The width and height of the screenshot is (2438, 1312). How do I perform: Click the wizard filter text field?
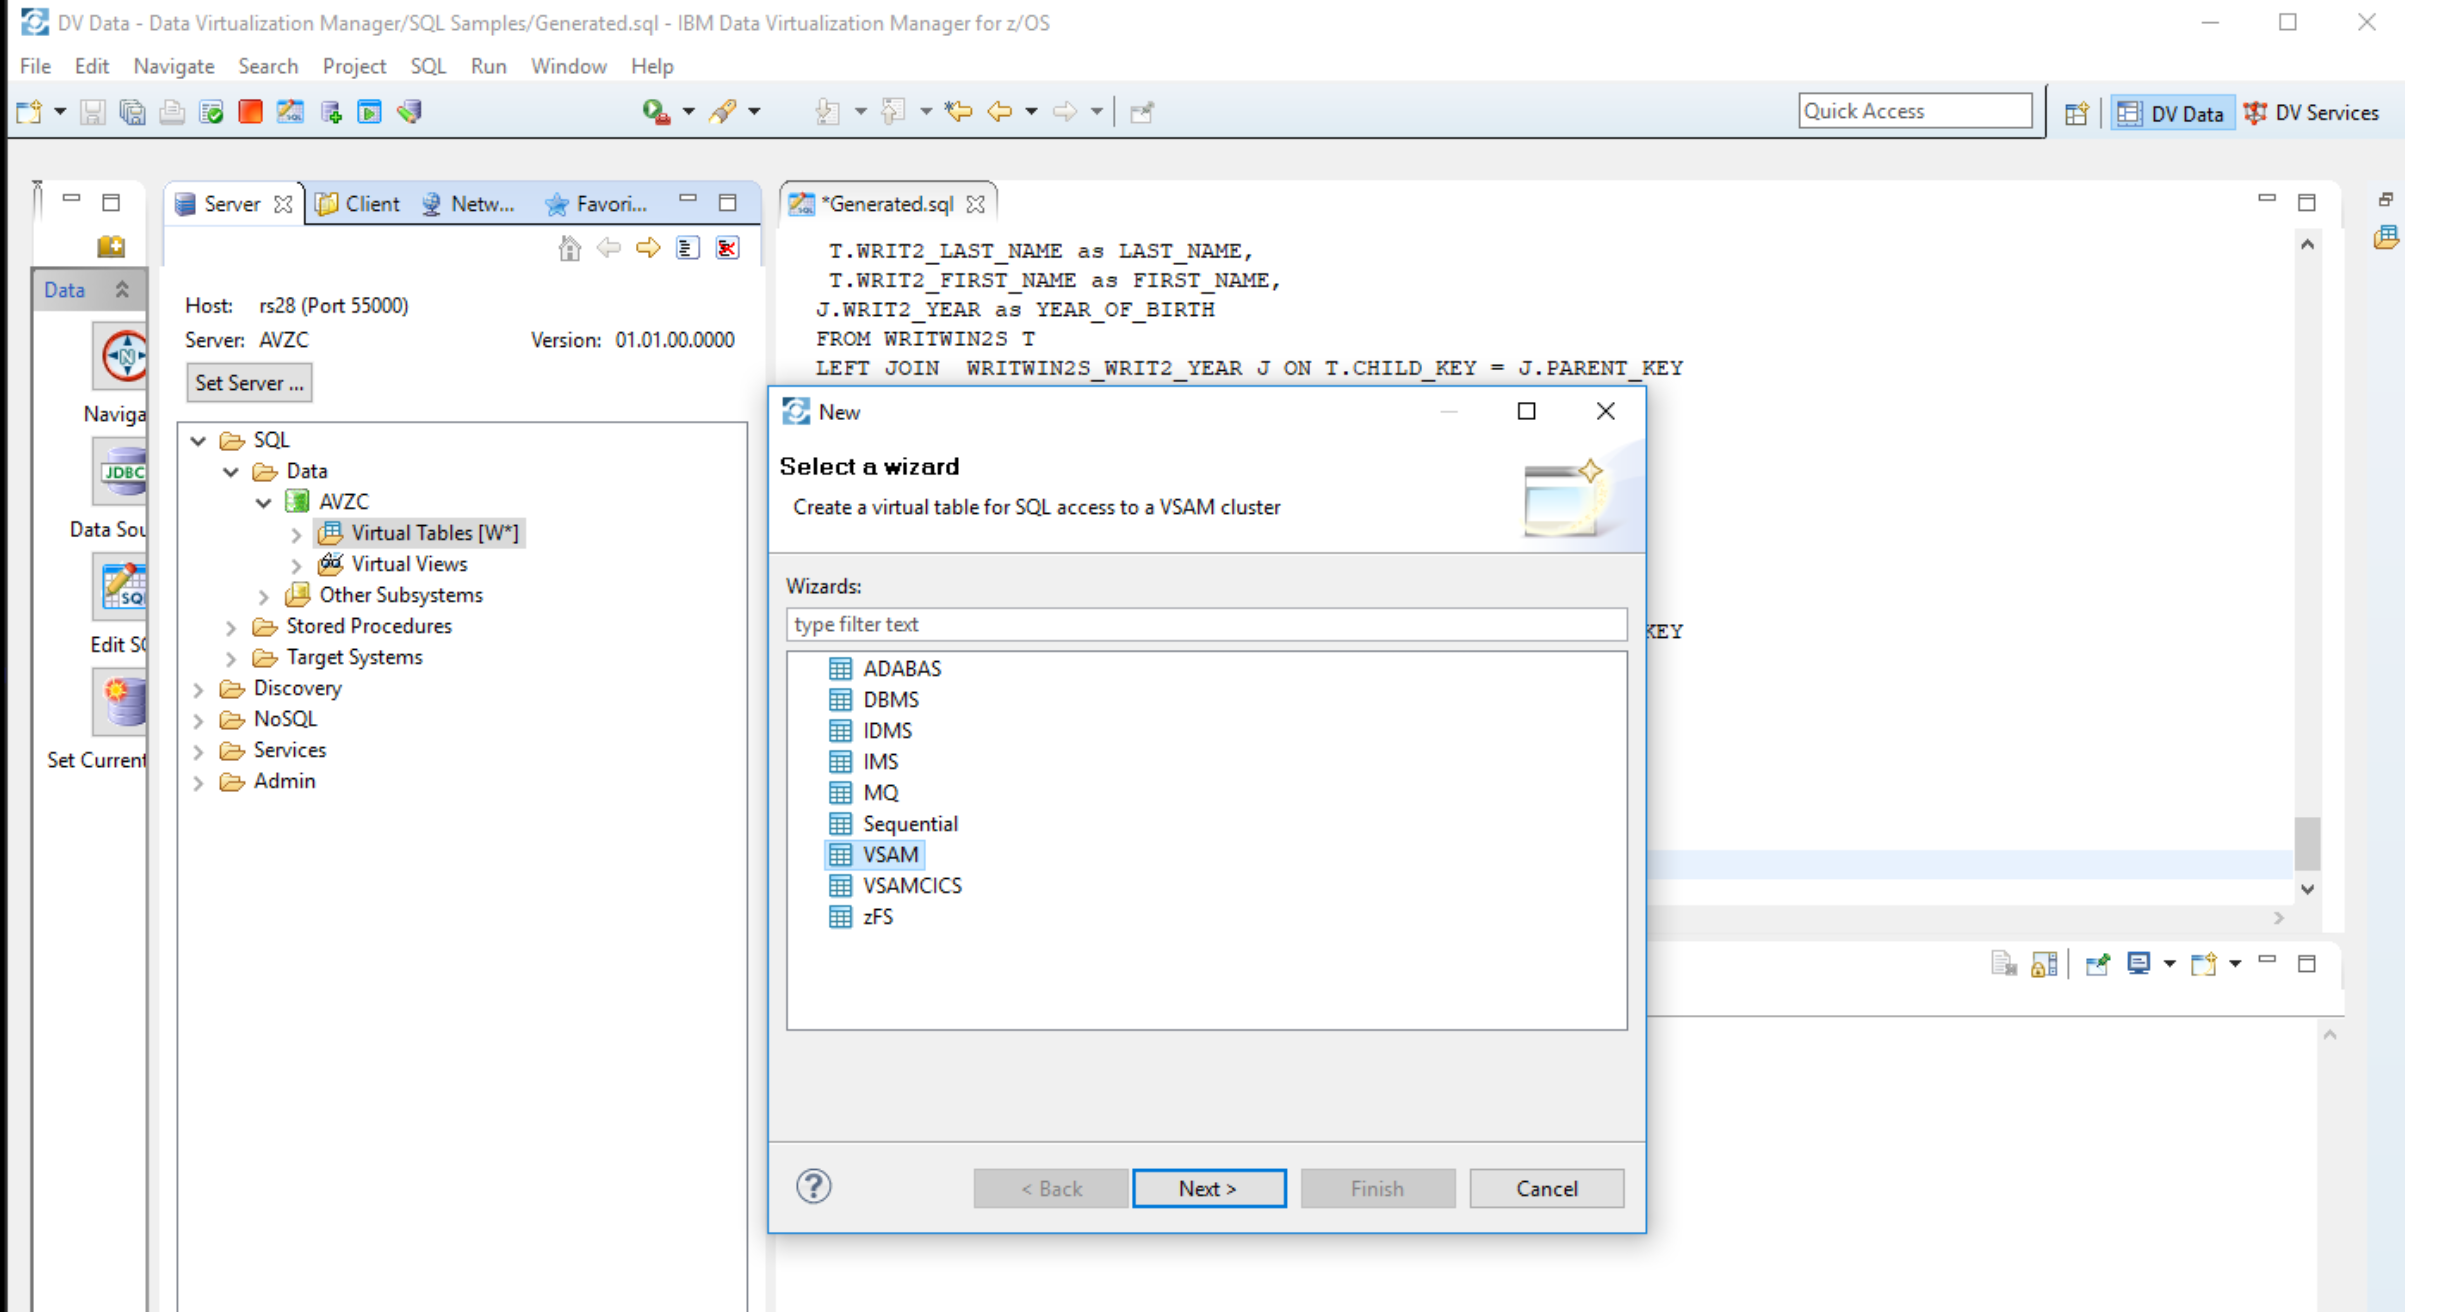tap(1206, 624)
